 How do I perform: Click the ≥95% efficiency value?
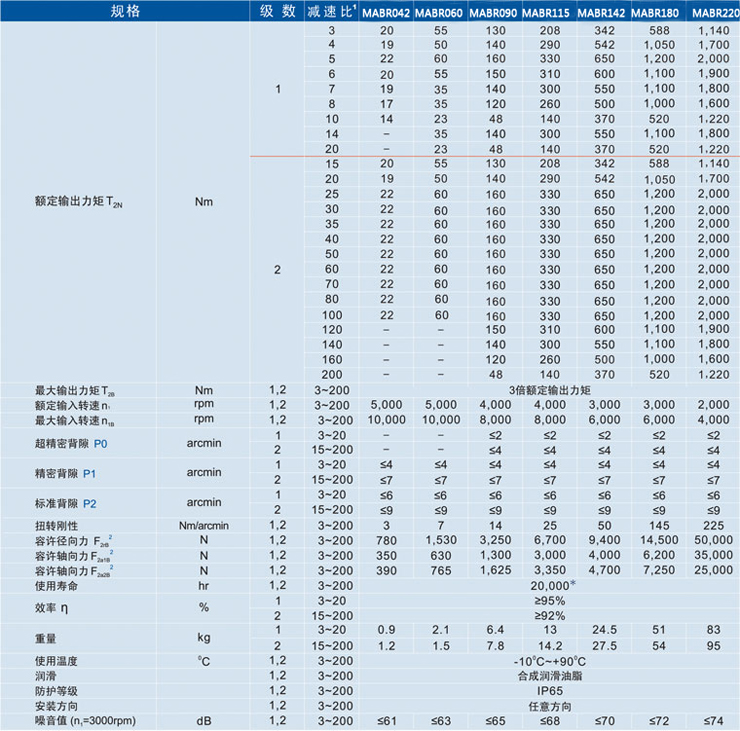click(548, 600)
